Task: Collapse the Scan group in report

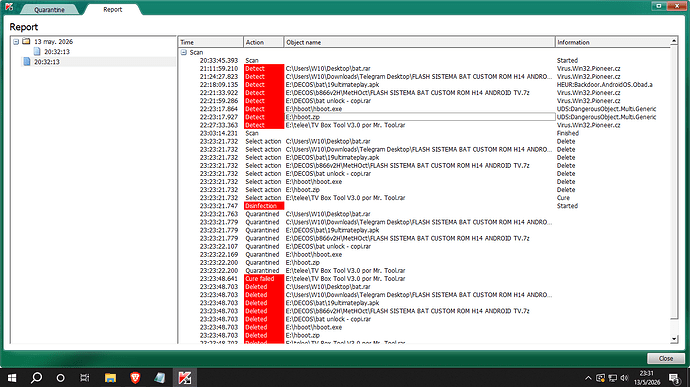Action: point(184,52)
